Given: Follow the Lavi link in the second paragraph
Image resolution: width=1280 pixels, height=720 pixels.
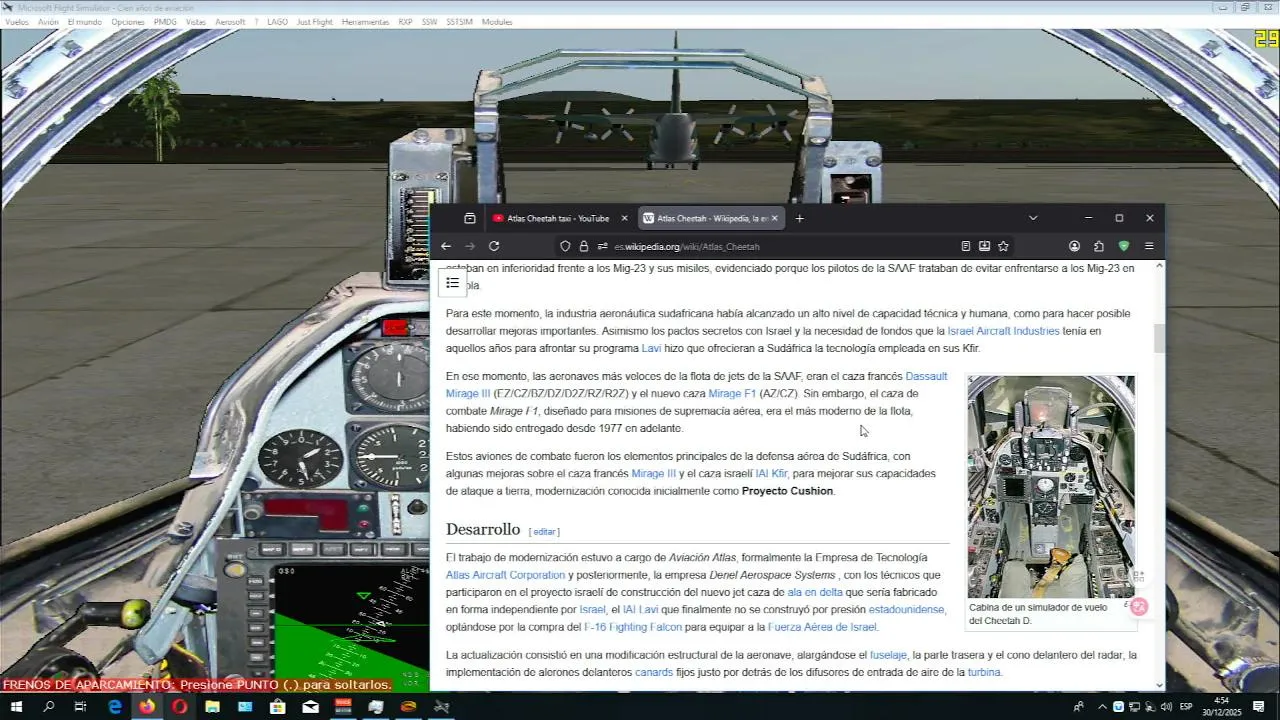Looking at the screenshot, I should [x=651, y=349].
